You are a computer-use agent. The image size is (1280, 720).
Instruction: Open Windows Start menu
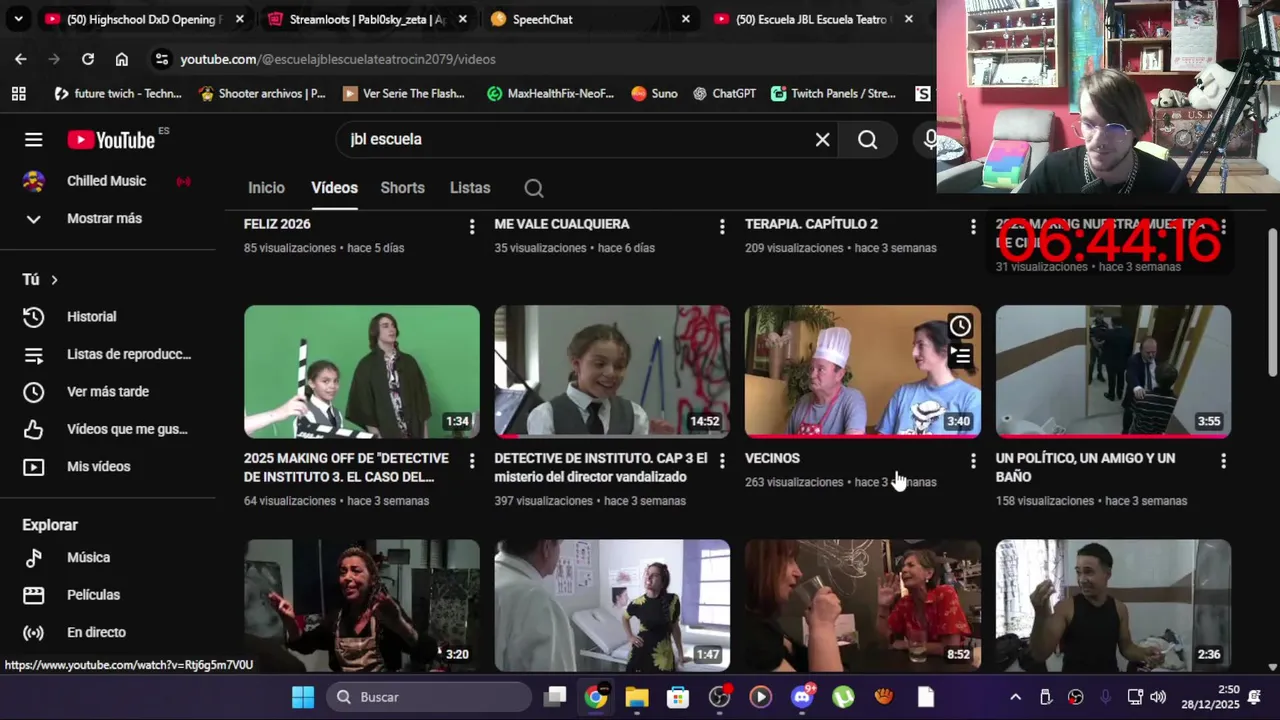(x=303, y=697)
